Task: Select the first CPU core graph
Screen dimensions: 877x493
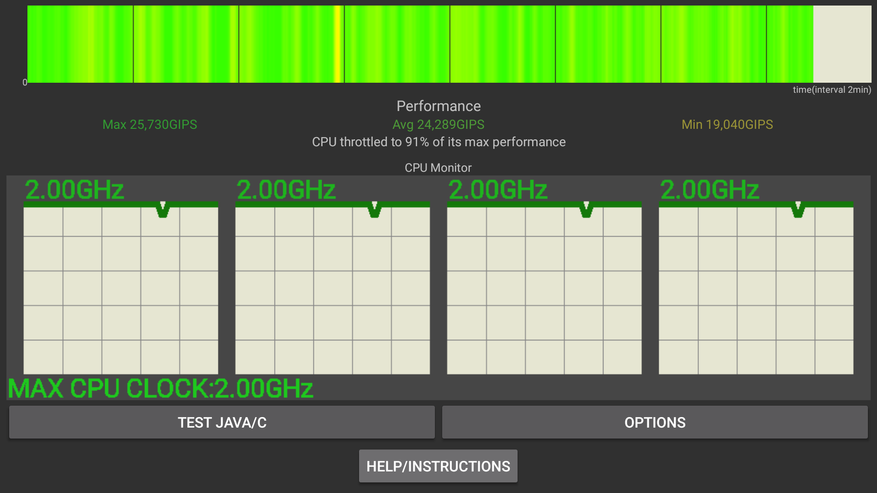Action: [121, 288]
